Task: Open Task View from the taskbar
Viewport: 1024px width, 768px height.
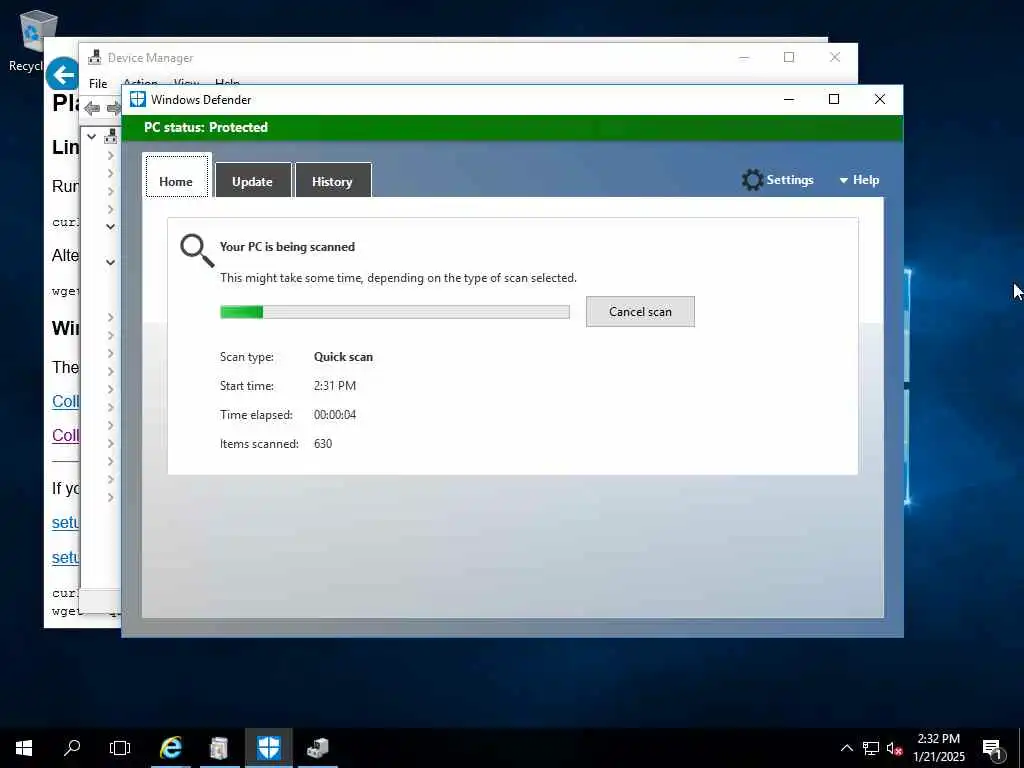Action: tap(120, 748)
